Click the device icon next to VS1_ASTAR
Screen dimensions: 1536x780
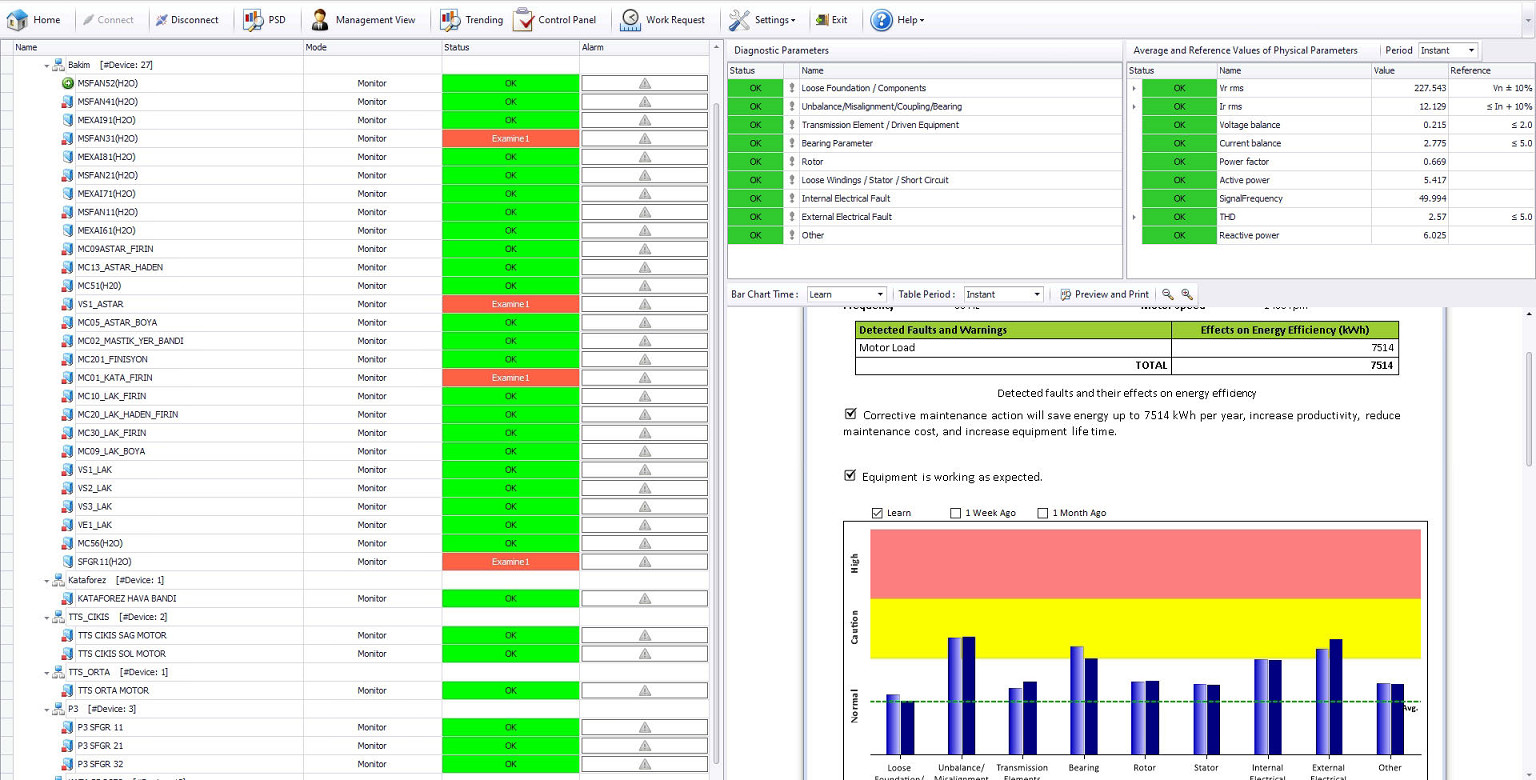(68, 304)
